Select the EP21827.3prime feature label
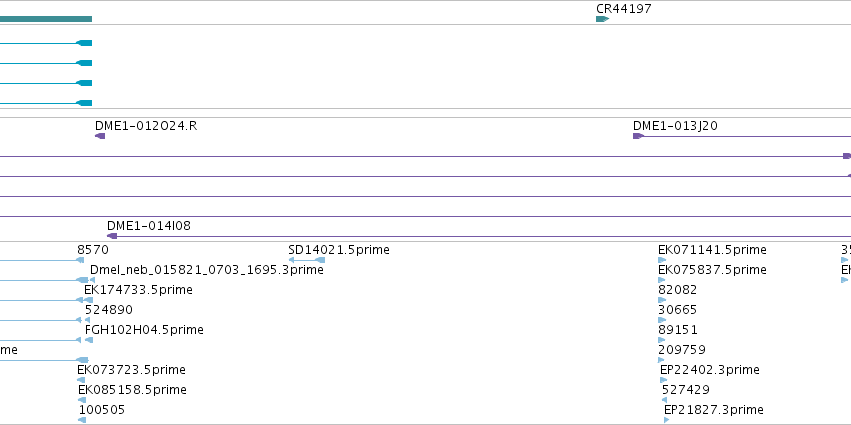The width and height of the screenshot is (851, 425). click(x=714, y=410)
